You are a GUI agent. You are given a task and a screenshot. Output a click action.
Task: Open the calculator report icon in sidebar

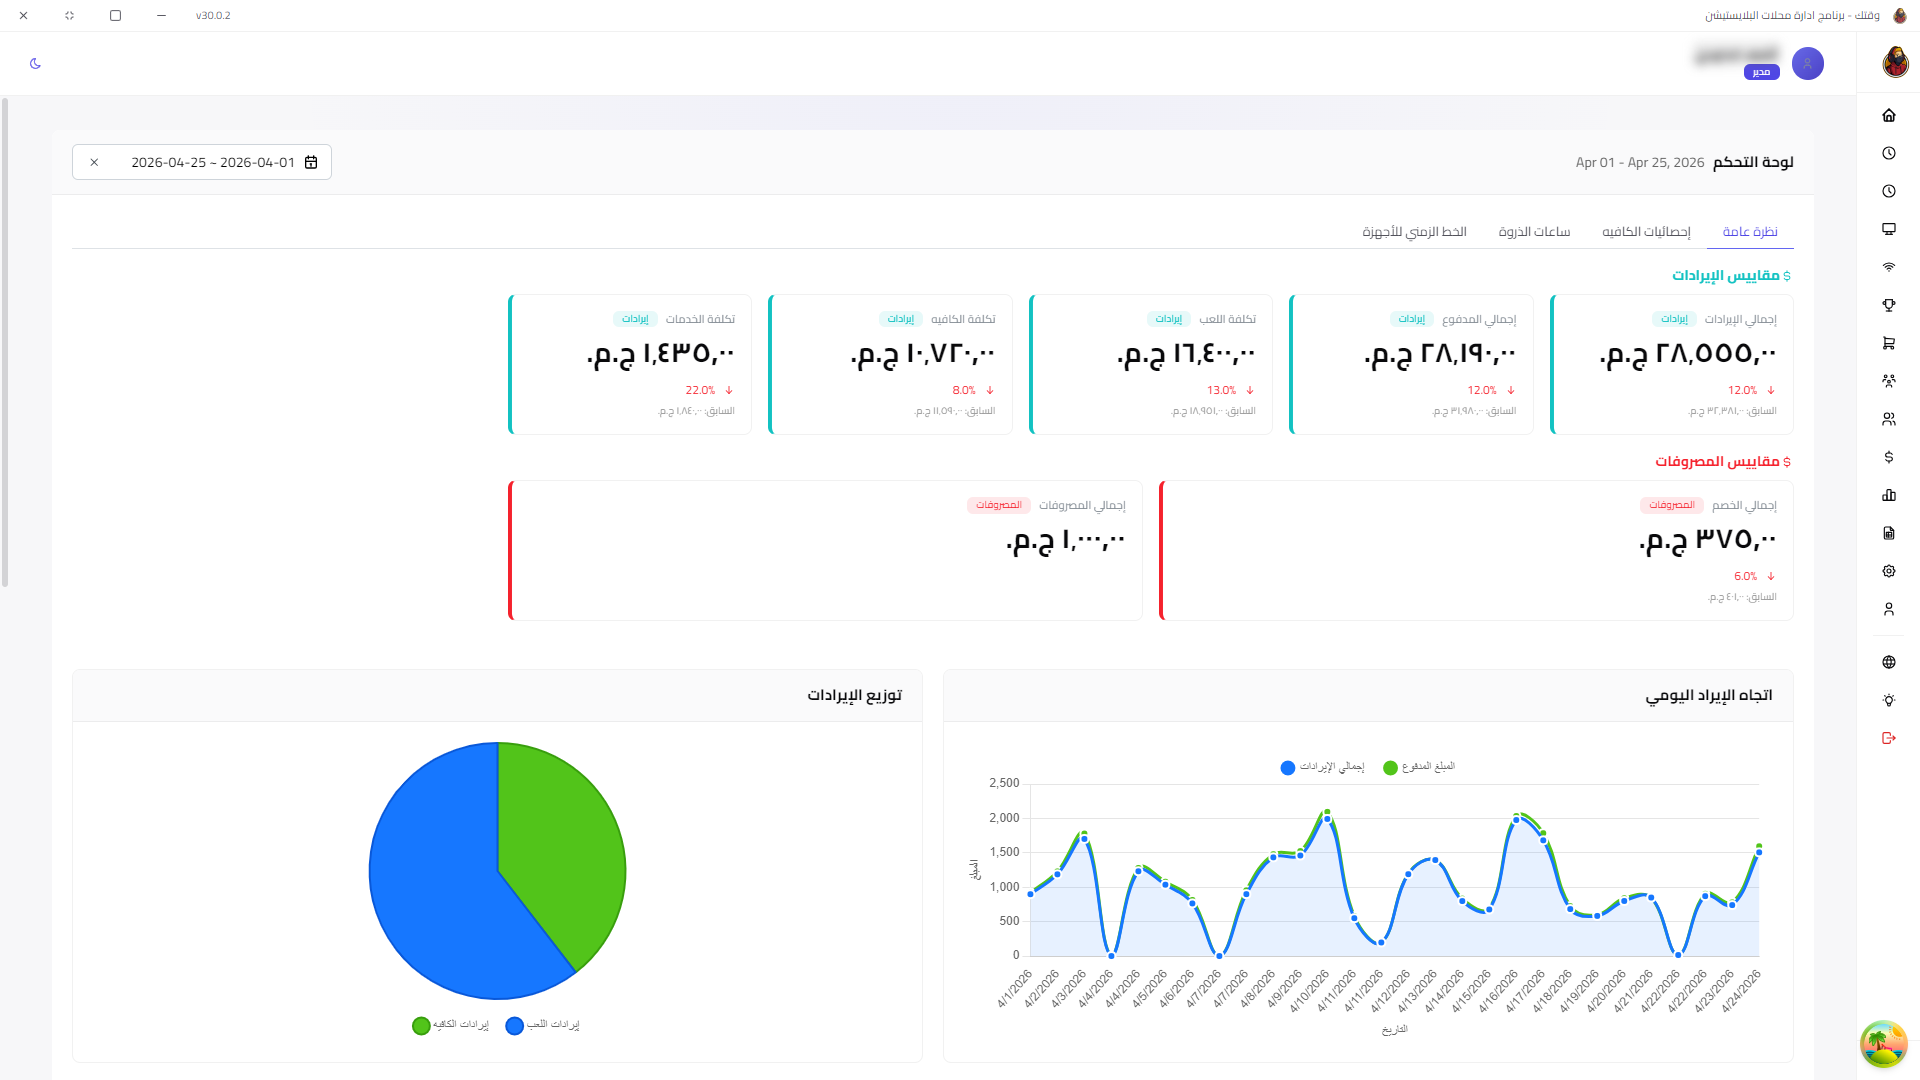1889,533
